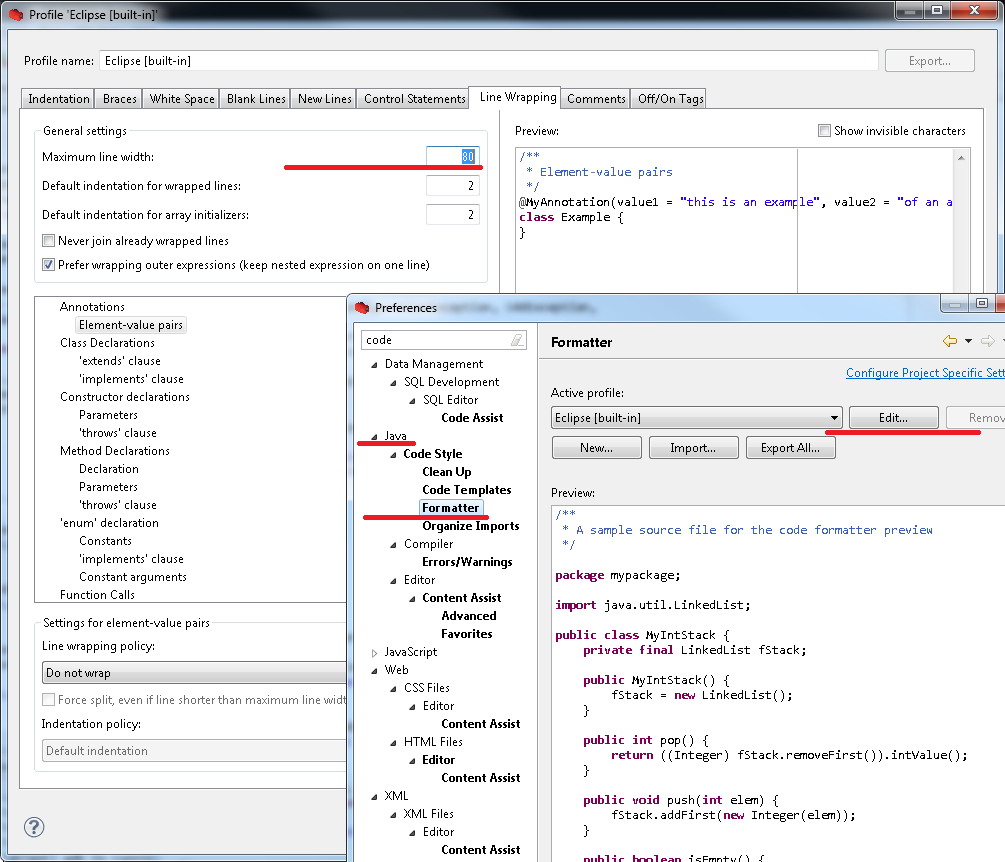The height and width of the screenshot is (862, 1005).
Task: Click the 'code' filter text field
Action: pyautogui.click(x=444, y=340)
